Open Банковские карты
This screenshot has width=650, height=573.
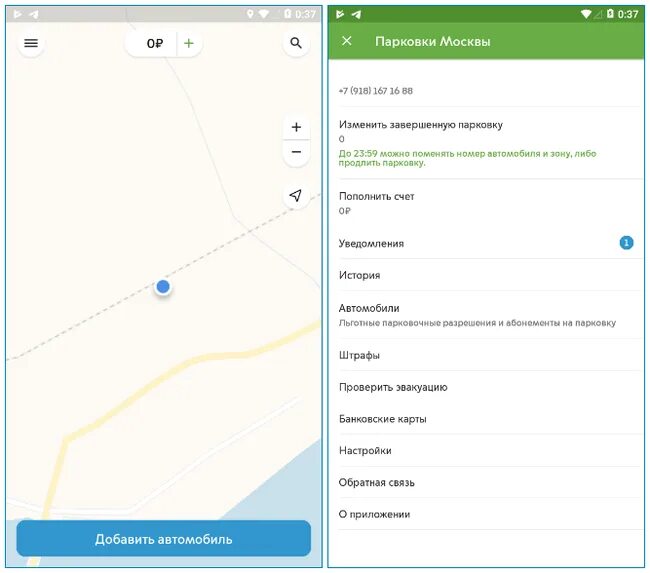point(490,419)
